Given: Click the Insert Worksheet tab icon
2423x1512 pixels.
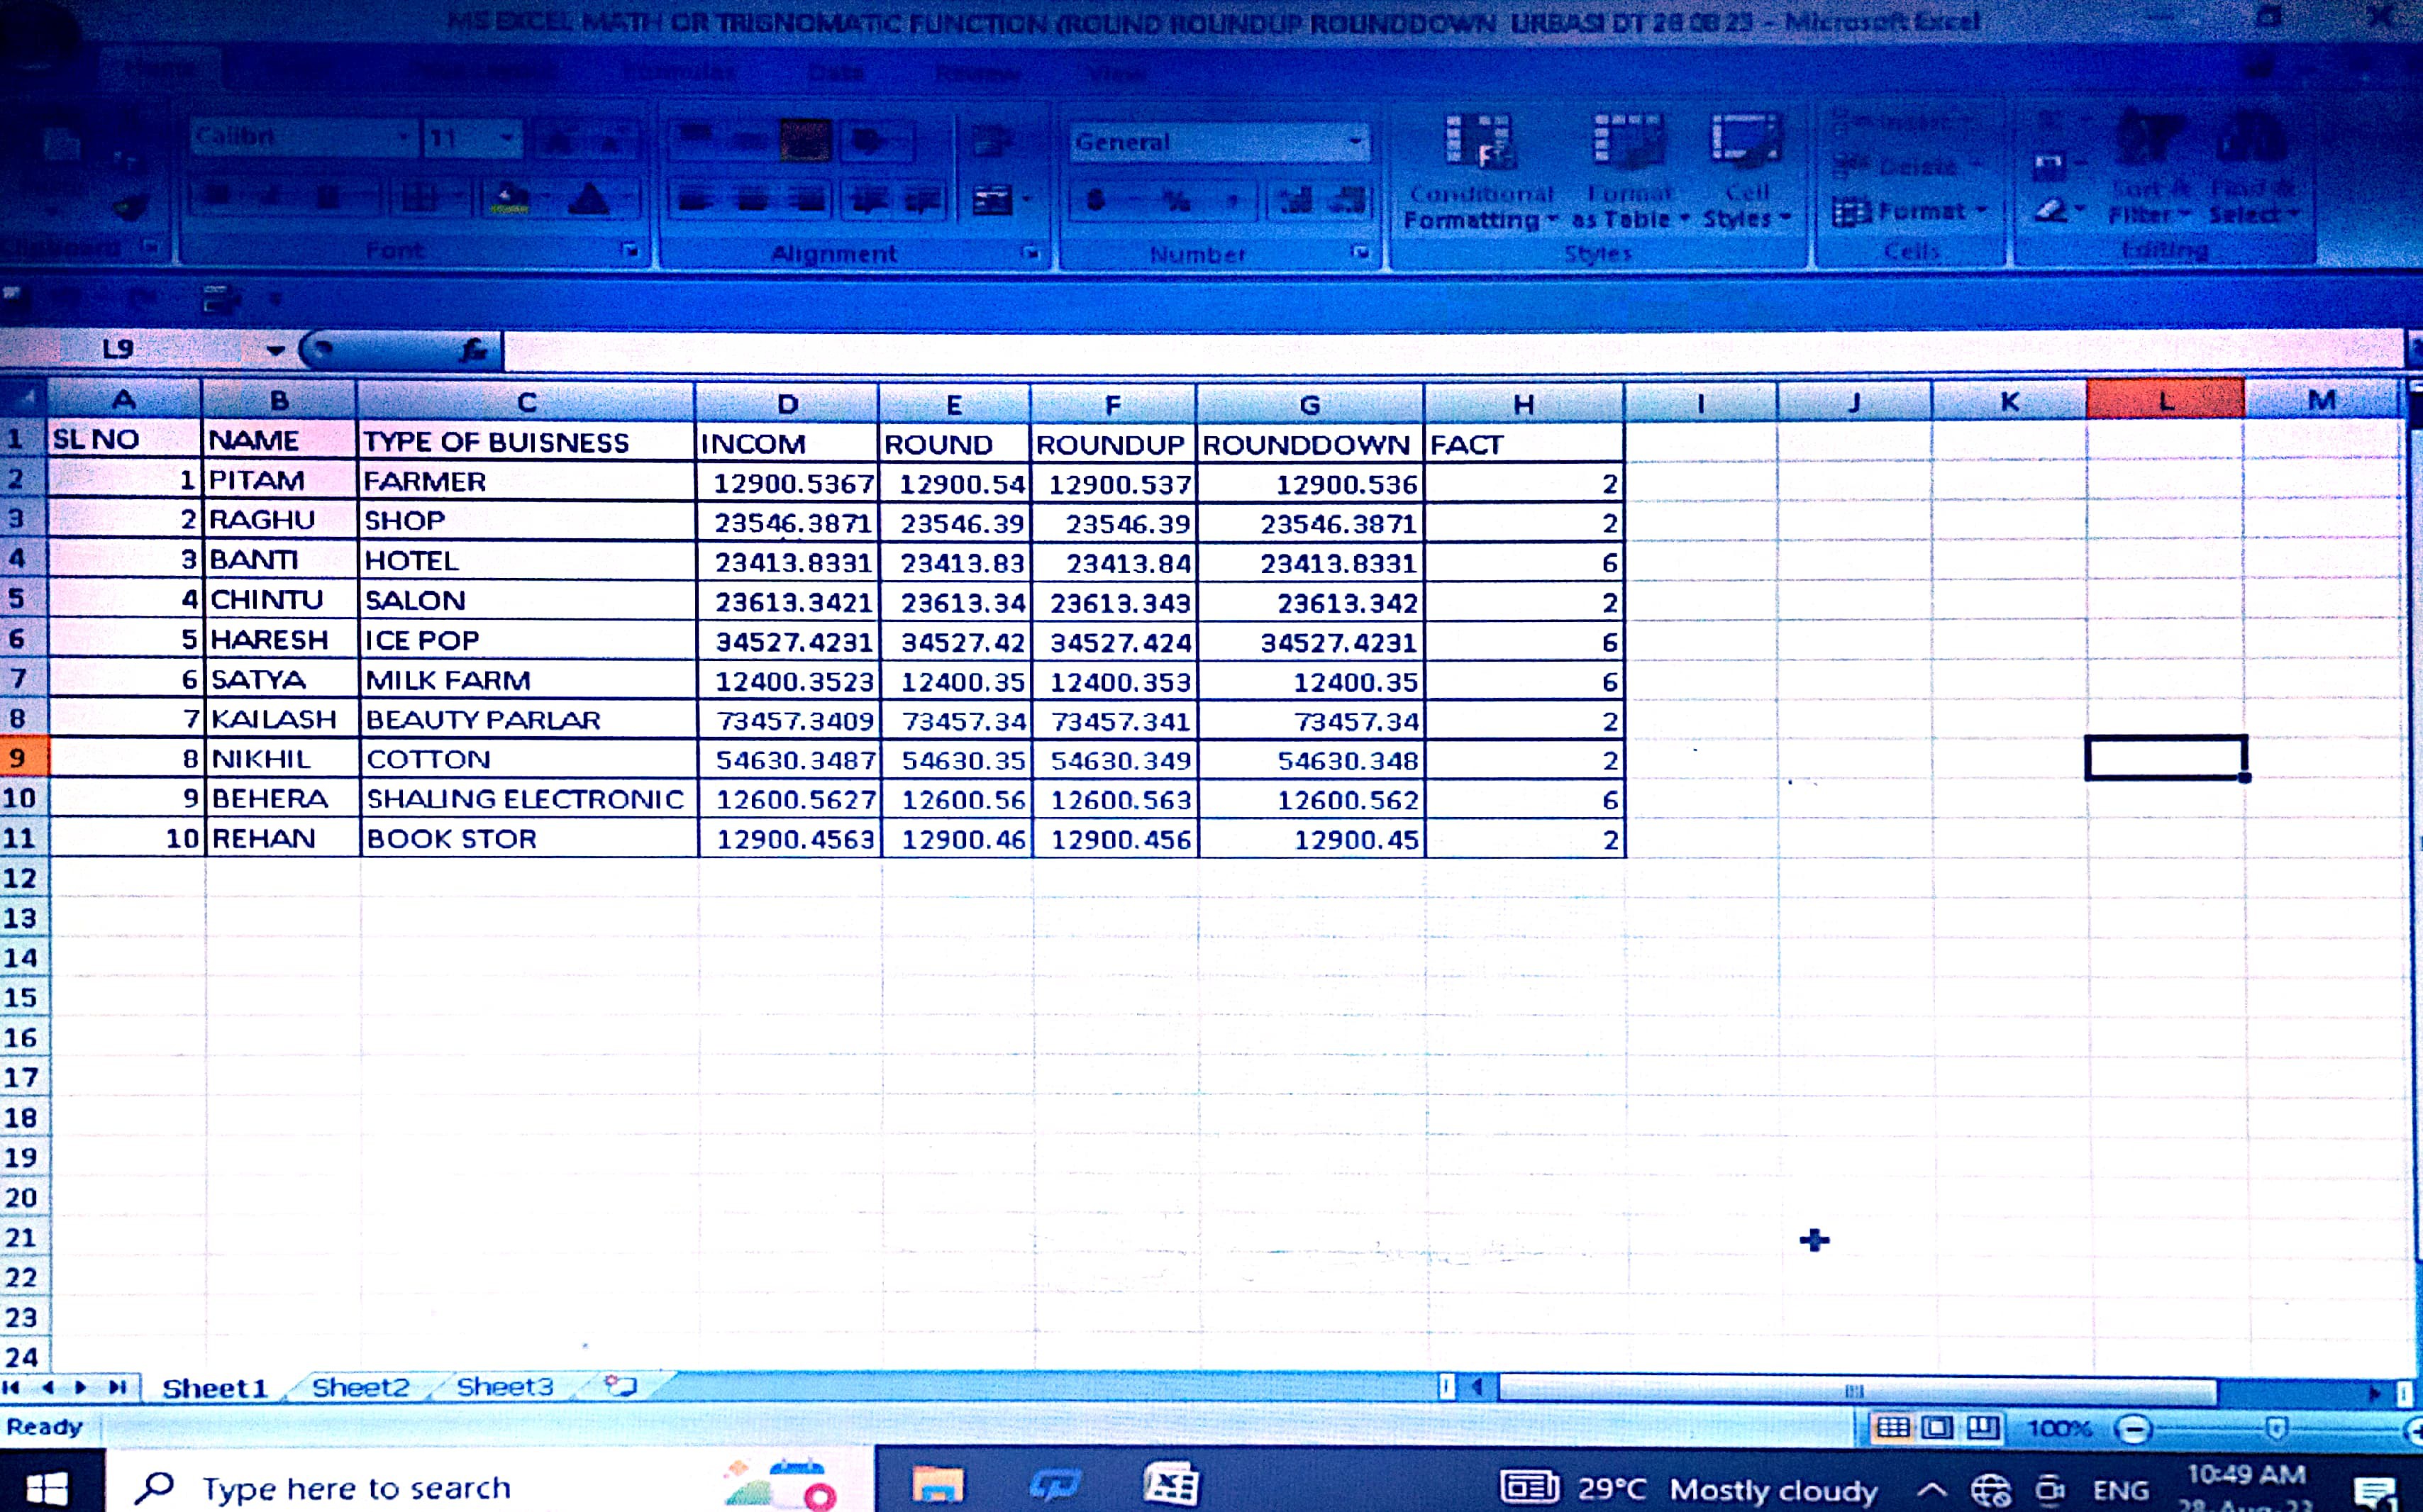Looking at the screenshot, I should 621,1386.
